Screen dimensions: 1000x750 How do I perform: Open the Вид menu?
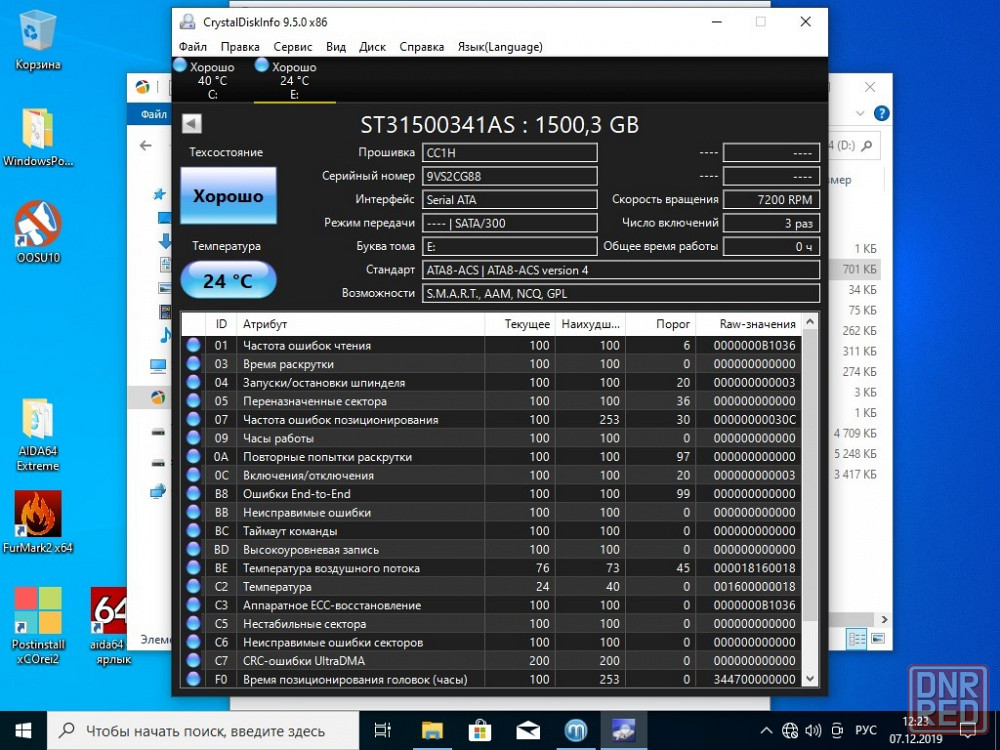pos(335,47)
